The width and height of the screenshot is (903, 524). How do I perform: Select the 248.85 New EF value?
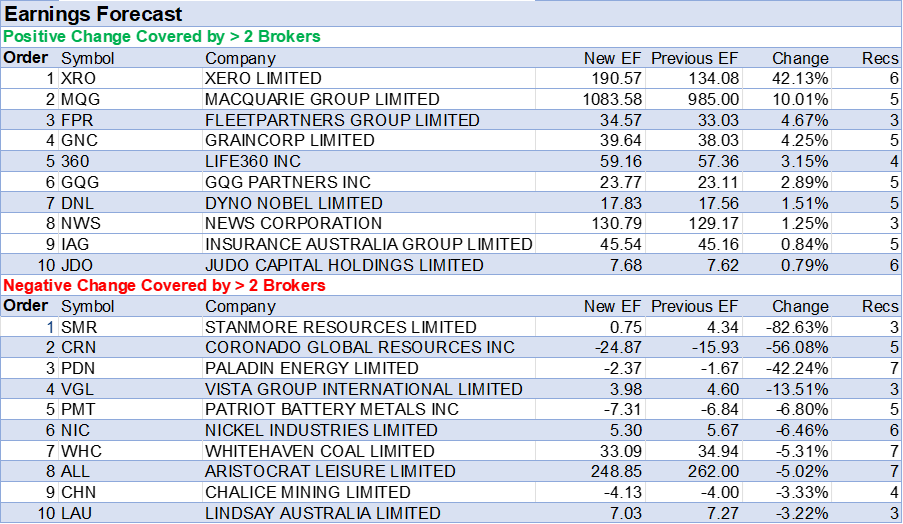coord(614,471)
